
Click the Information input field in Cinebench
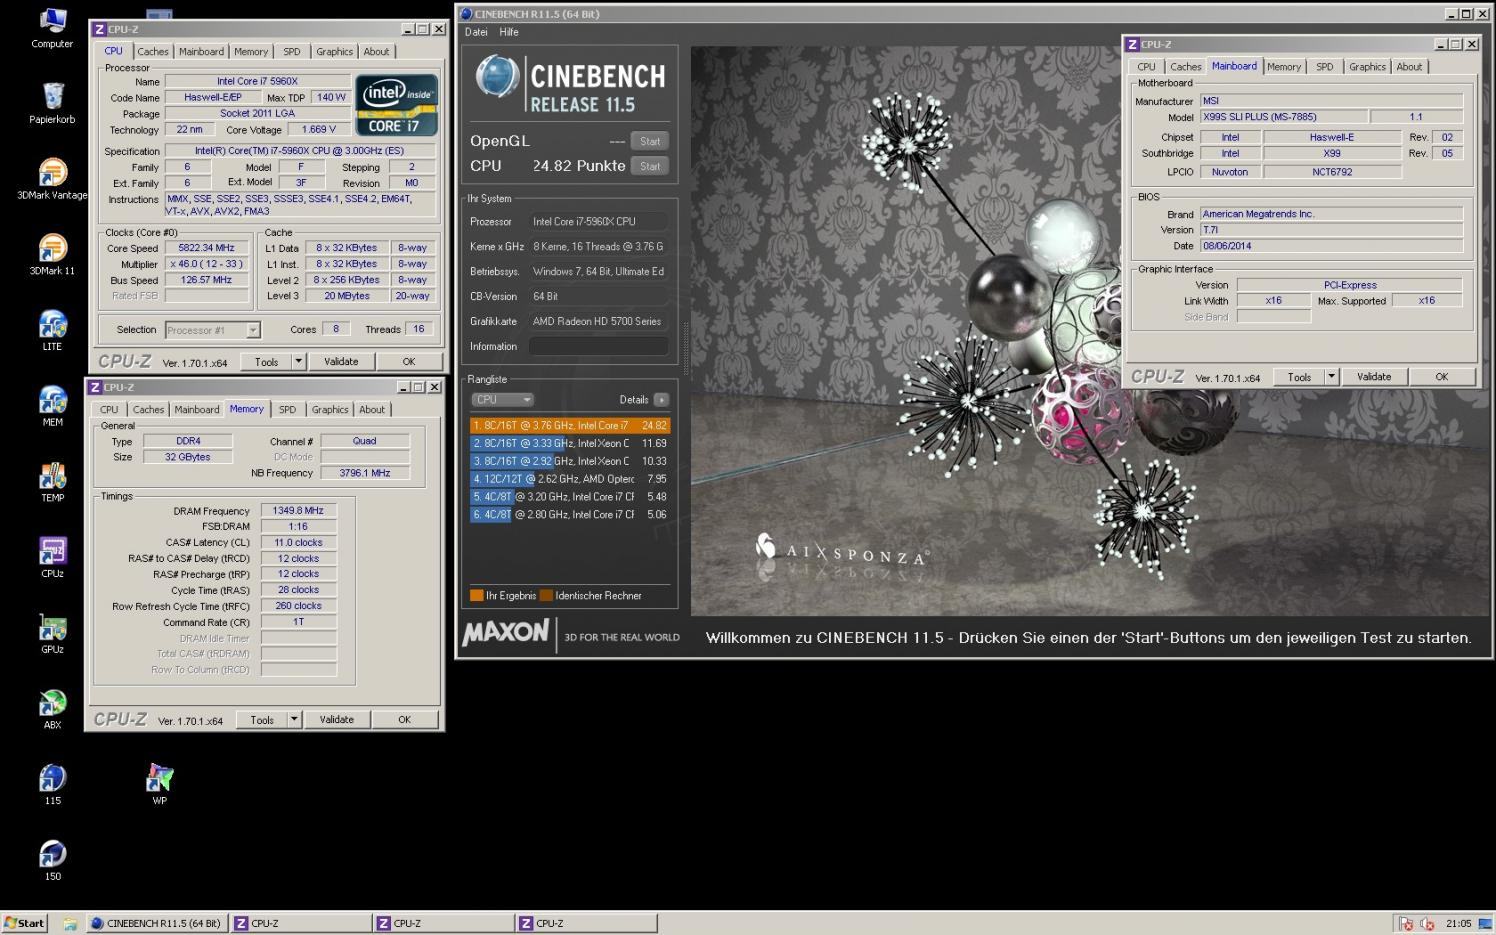tap(598, 346)
